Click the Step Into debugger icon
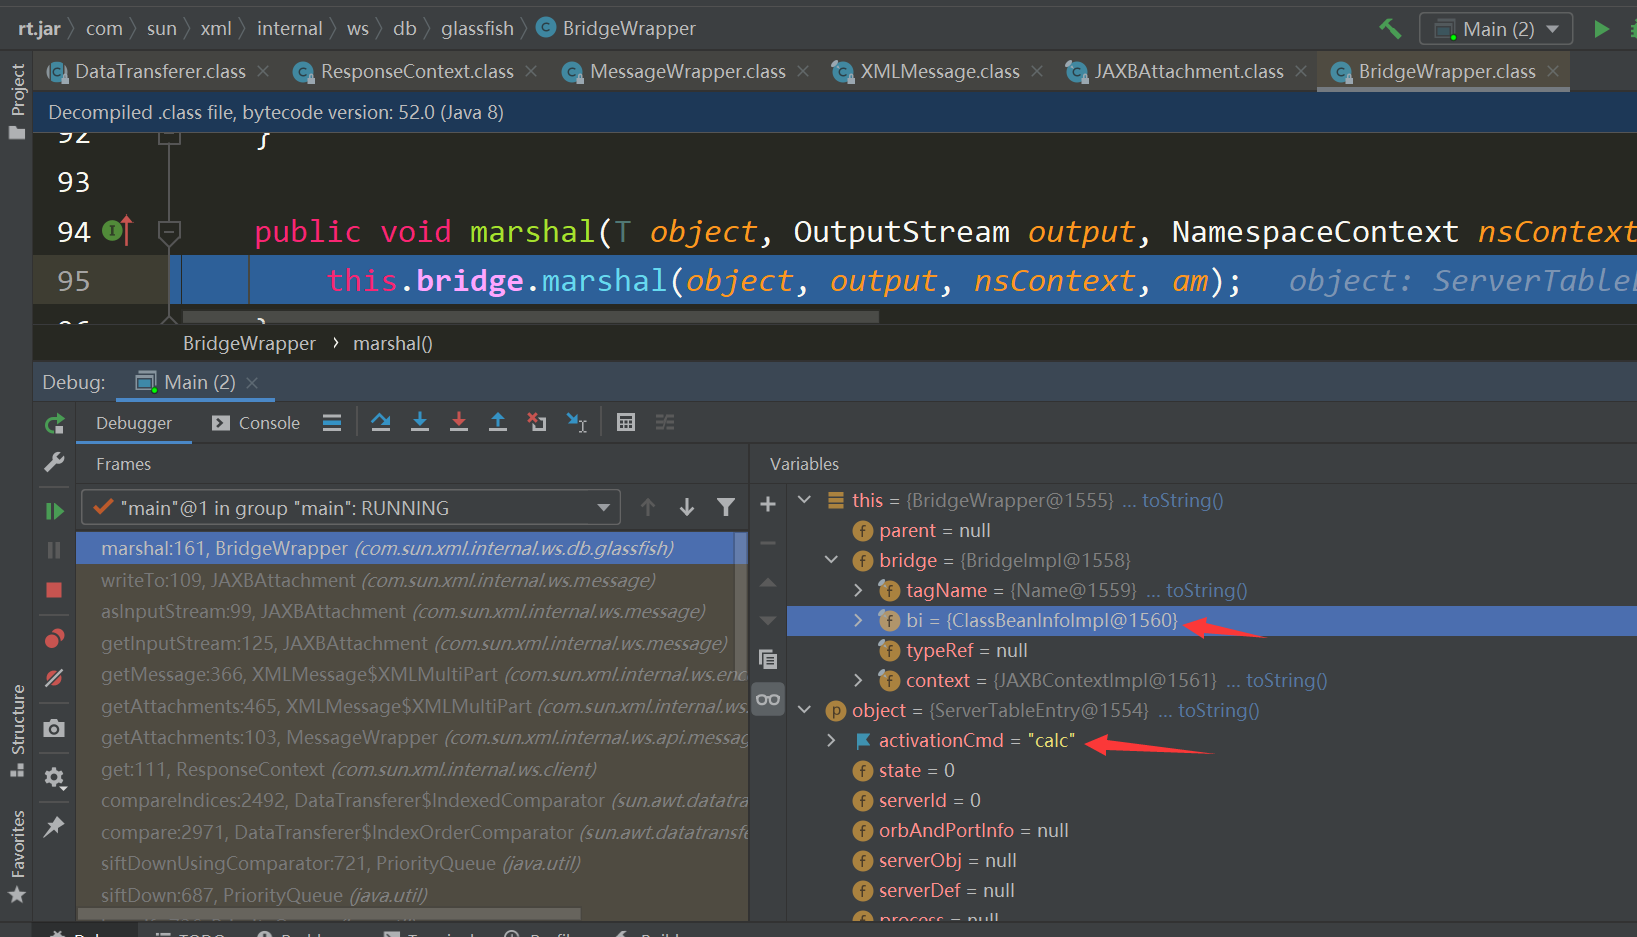Image resolution: width=1637 pixels, height=937 pixels. point(420,422)
